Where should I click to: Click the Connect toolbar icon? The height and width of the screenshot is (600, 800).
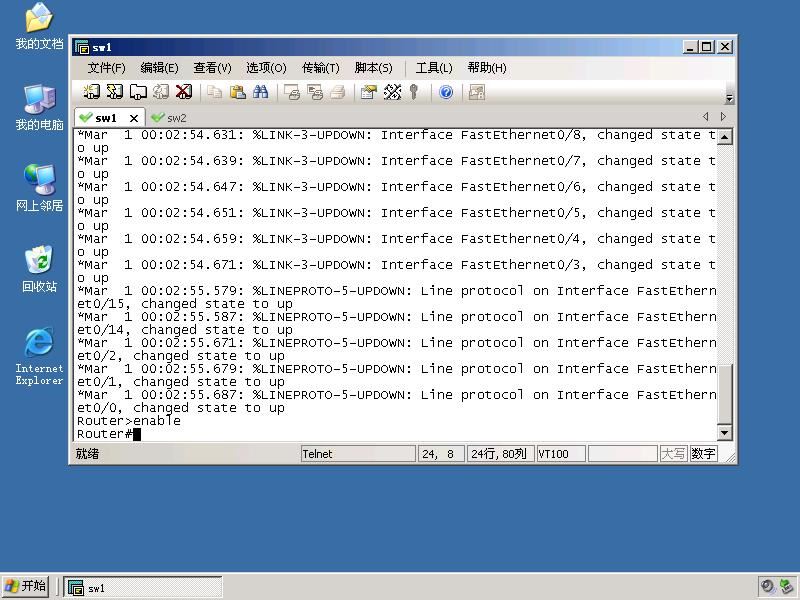(91, 92)
